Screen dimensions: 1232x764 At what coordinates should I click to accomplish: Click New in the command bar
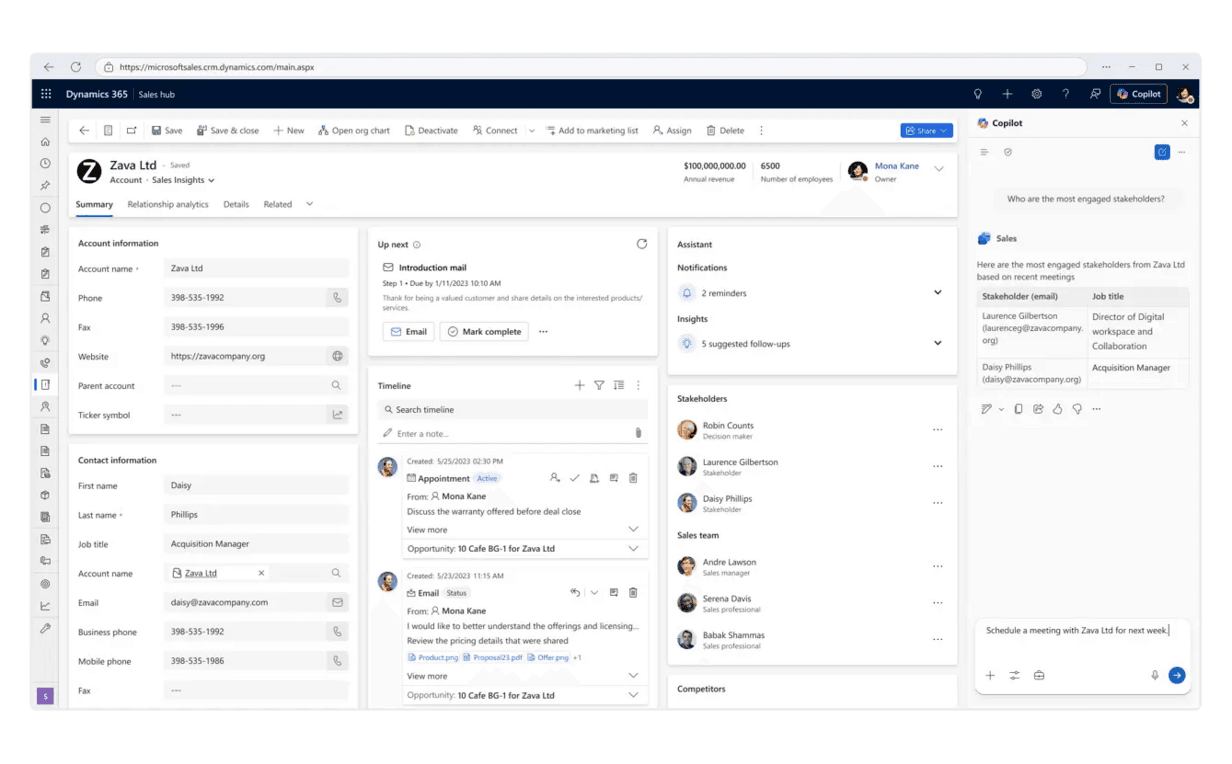pyautogui.click(x=289, y=130)
